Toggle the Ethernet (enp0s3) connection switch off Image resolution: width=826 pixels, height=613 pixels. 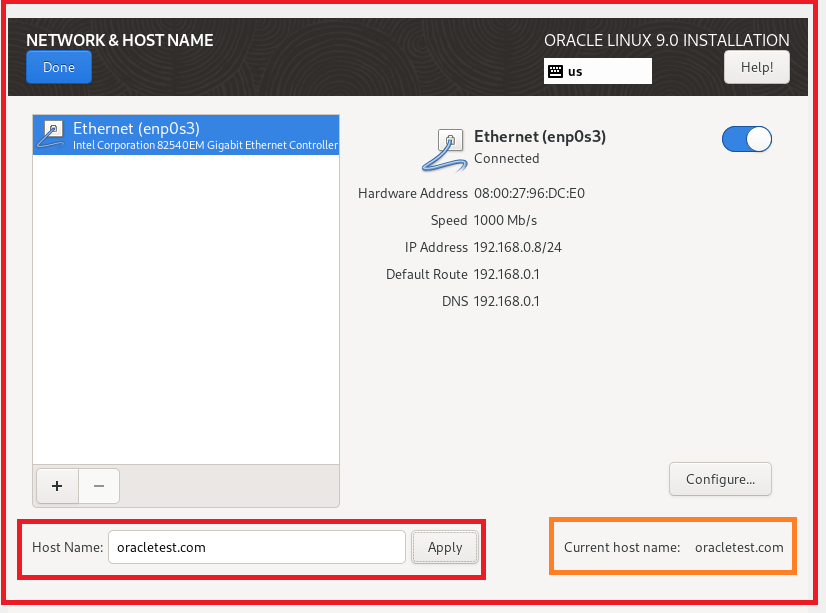746,139
